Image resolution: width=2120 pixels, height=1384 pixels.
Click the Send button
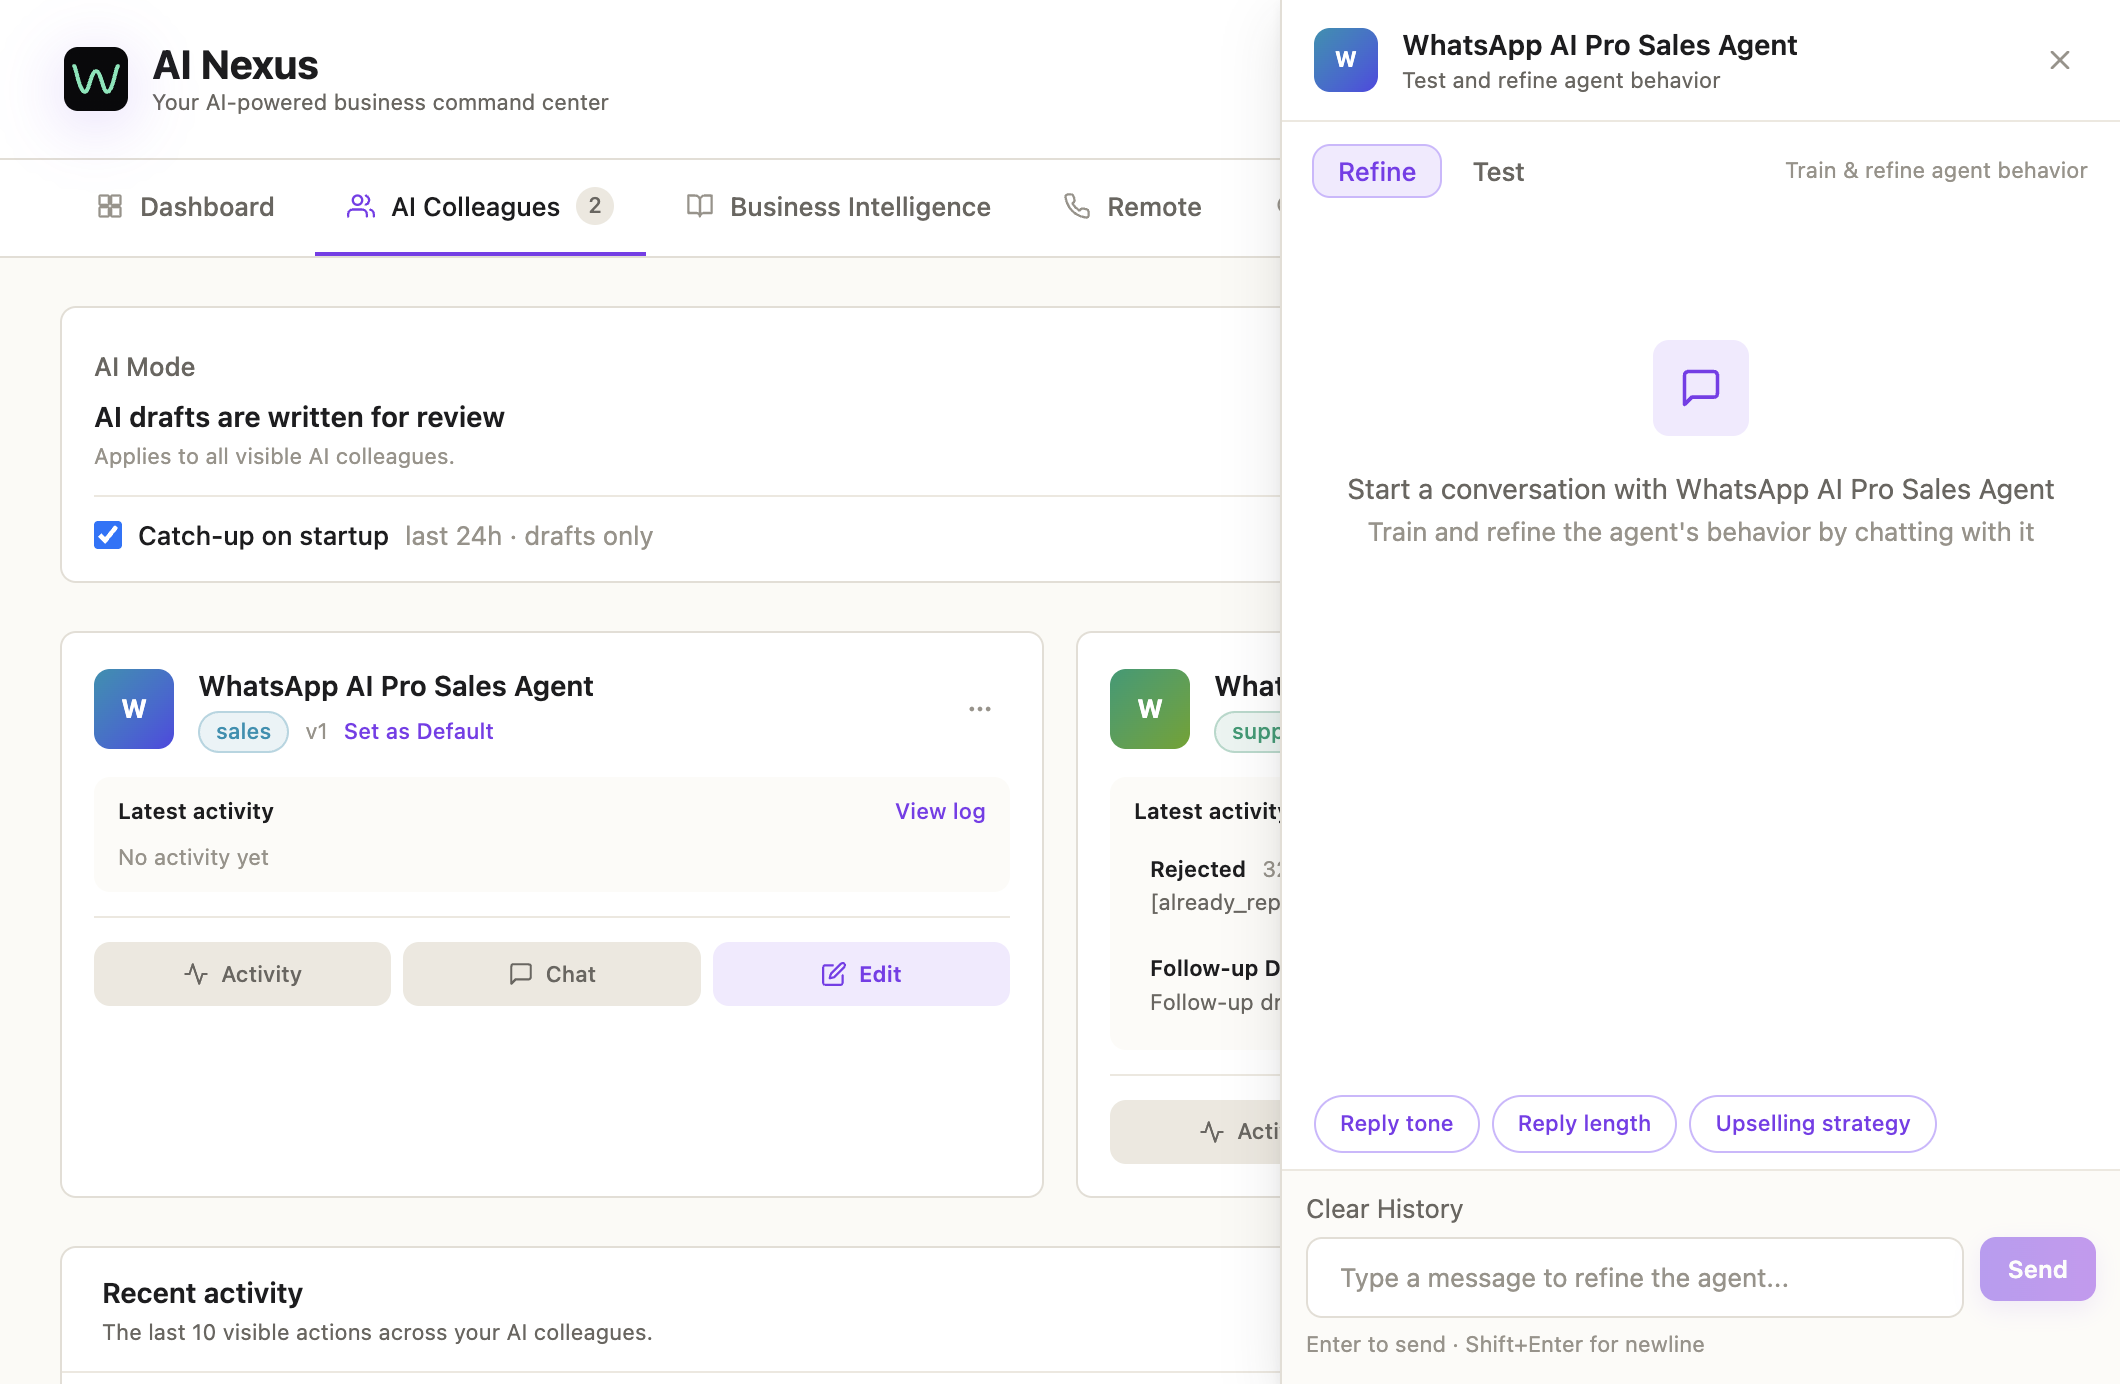click(x=2037, y=1269)
